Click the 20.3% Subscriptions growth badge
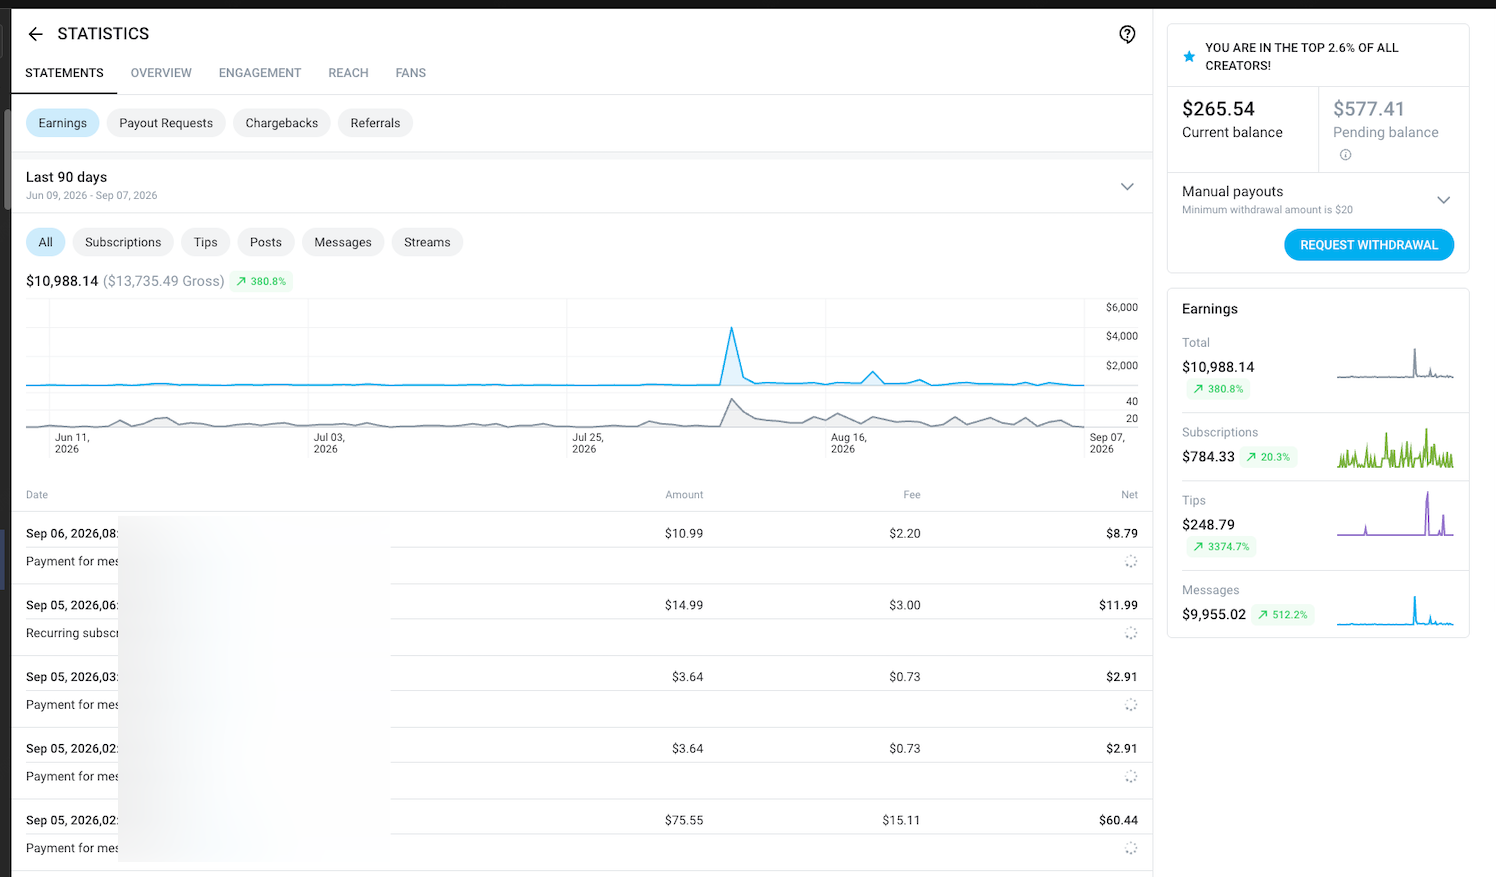This screenshot has width=1496, height=877. [x=1268, y=457]
